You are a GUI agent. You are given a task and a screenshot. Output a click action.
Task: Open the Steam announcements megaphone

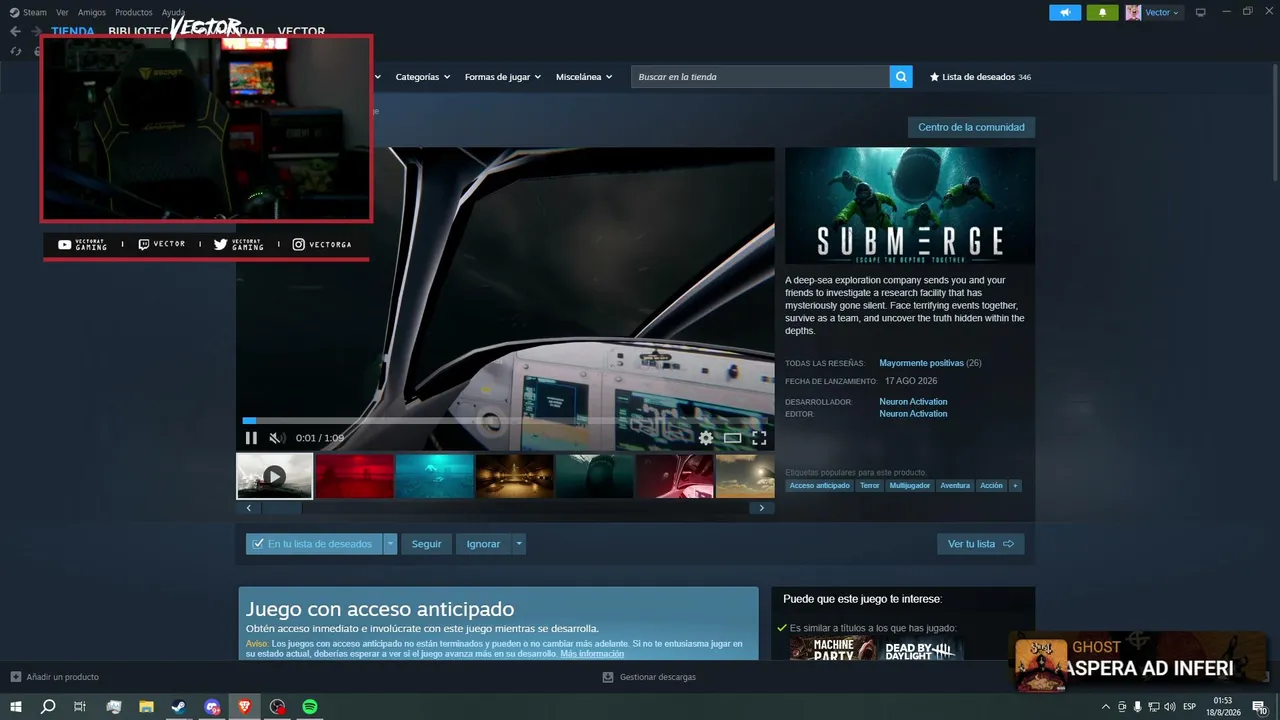click(1065, 12)
